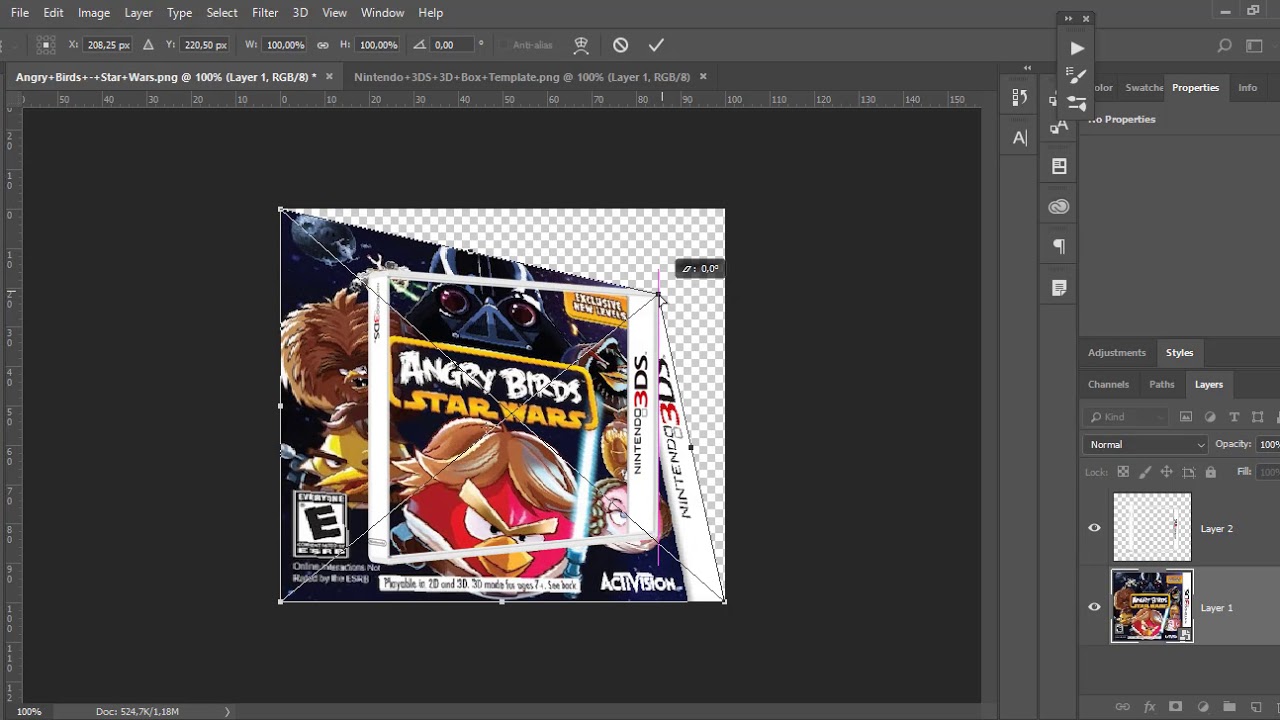Screen dimensions: 1280x720
Task: Toggle lock artboard nesting icon
Action: click(x=1189, y=472)
